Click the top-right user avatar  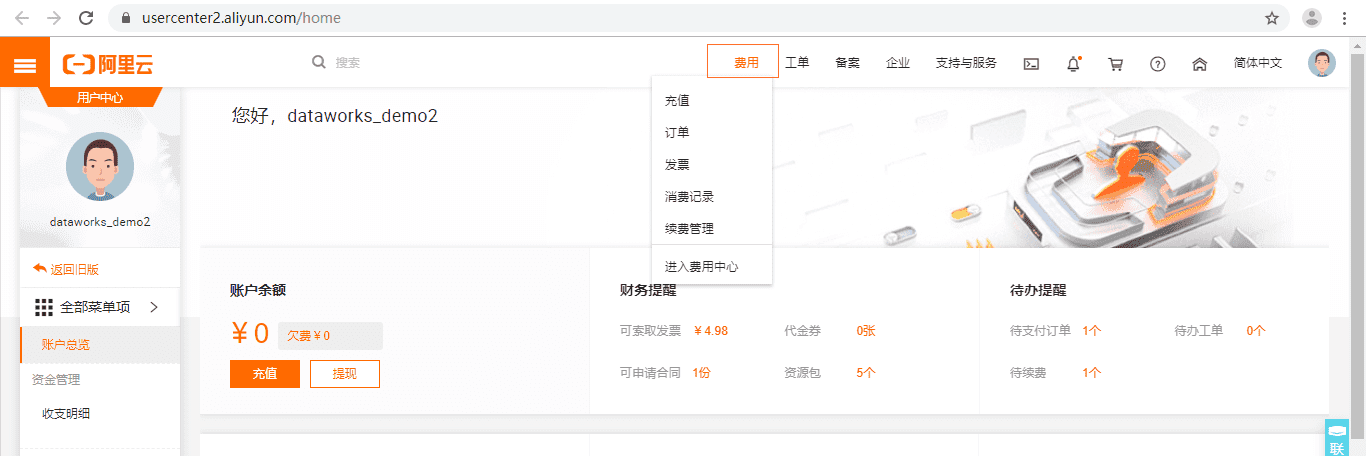pyautogui.click(x=1321, y=63)
